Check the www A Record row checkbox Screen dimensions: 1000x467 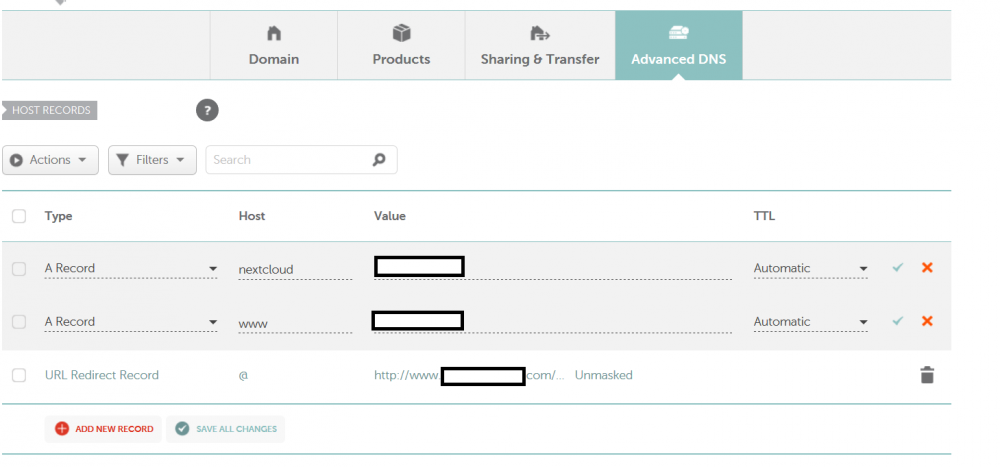(19, 322)
